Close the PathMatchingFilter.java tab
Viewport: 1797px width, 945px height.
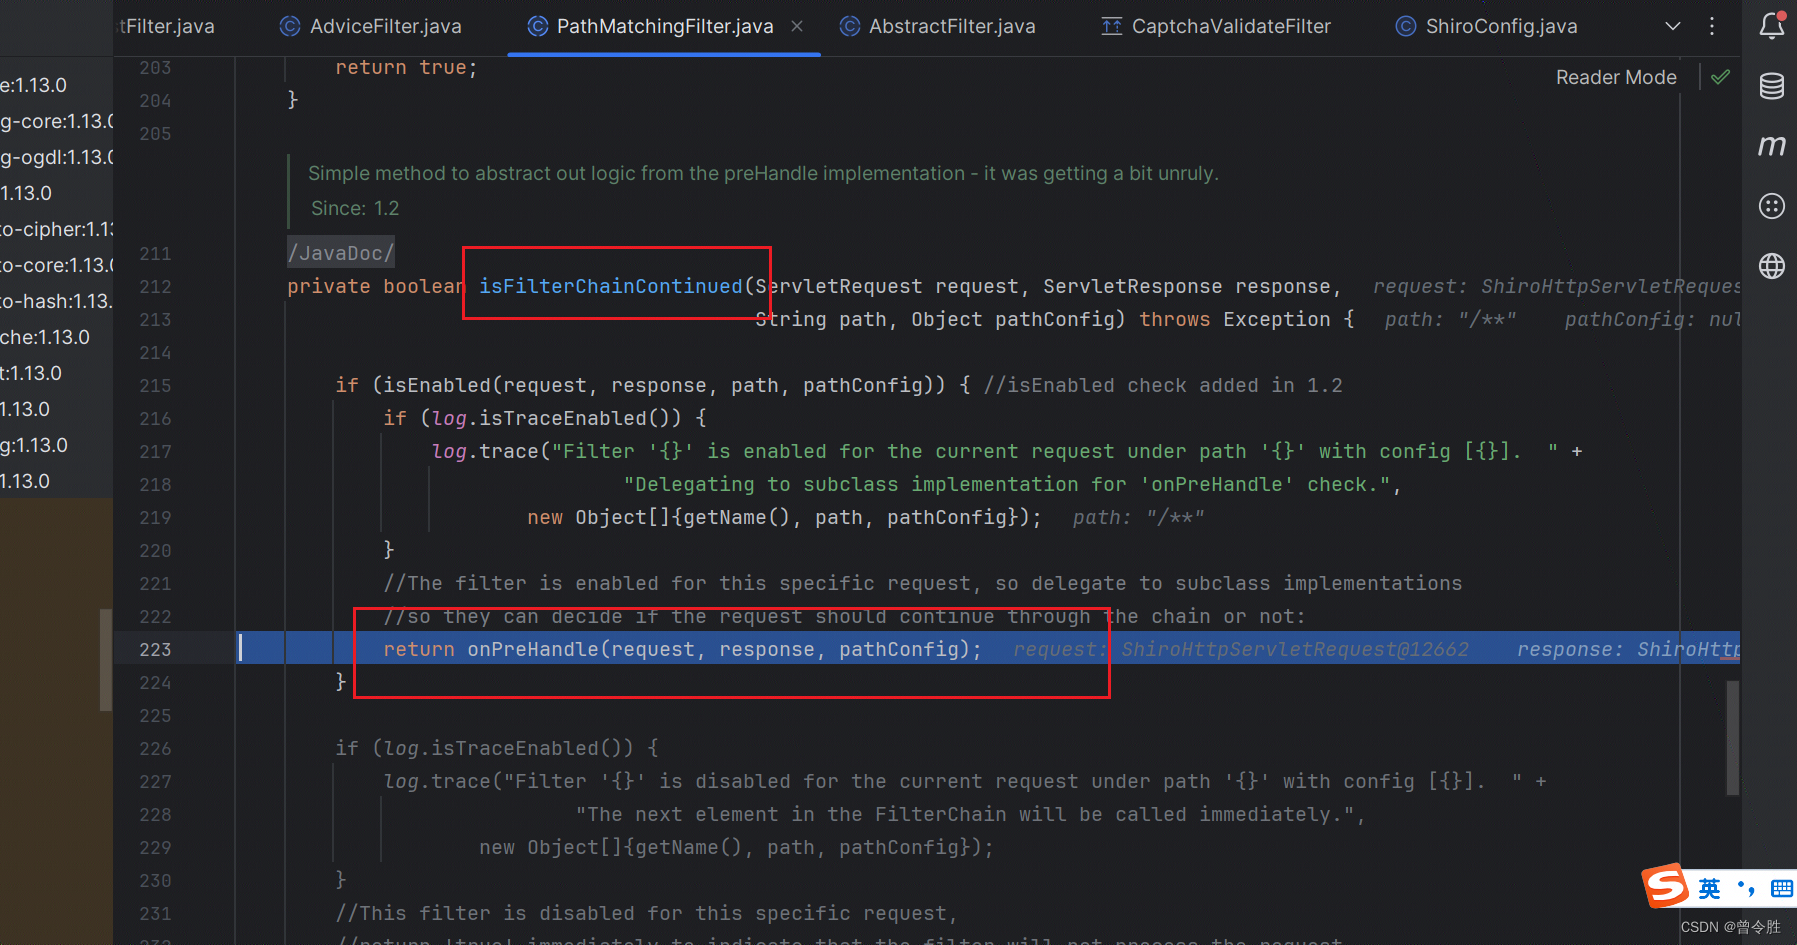[x=797, y=26]
